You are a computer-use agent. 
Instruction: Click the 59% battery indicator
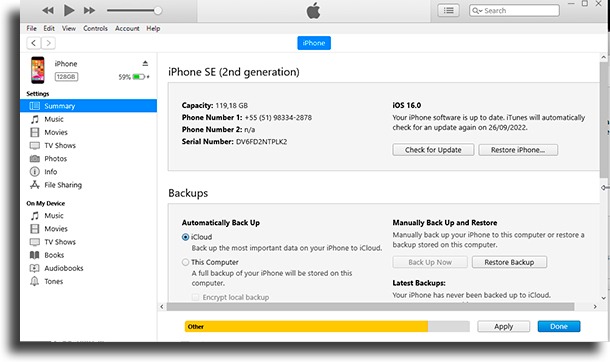pos(134,77)
